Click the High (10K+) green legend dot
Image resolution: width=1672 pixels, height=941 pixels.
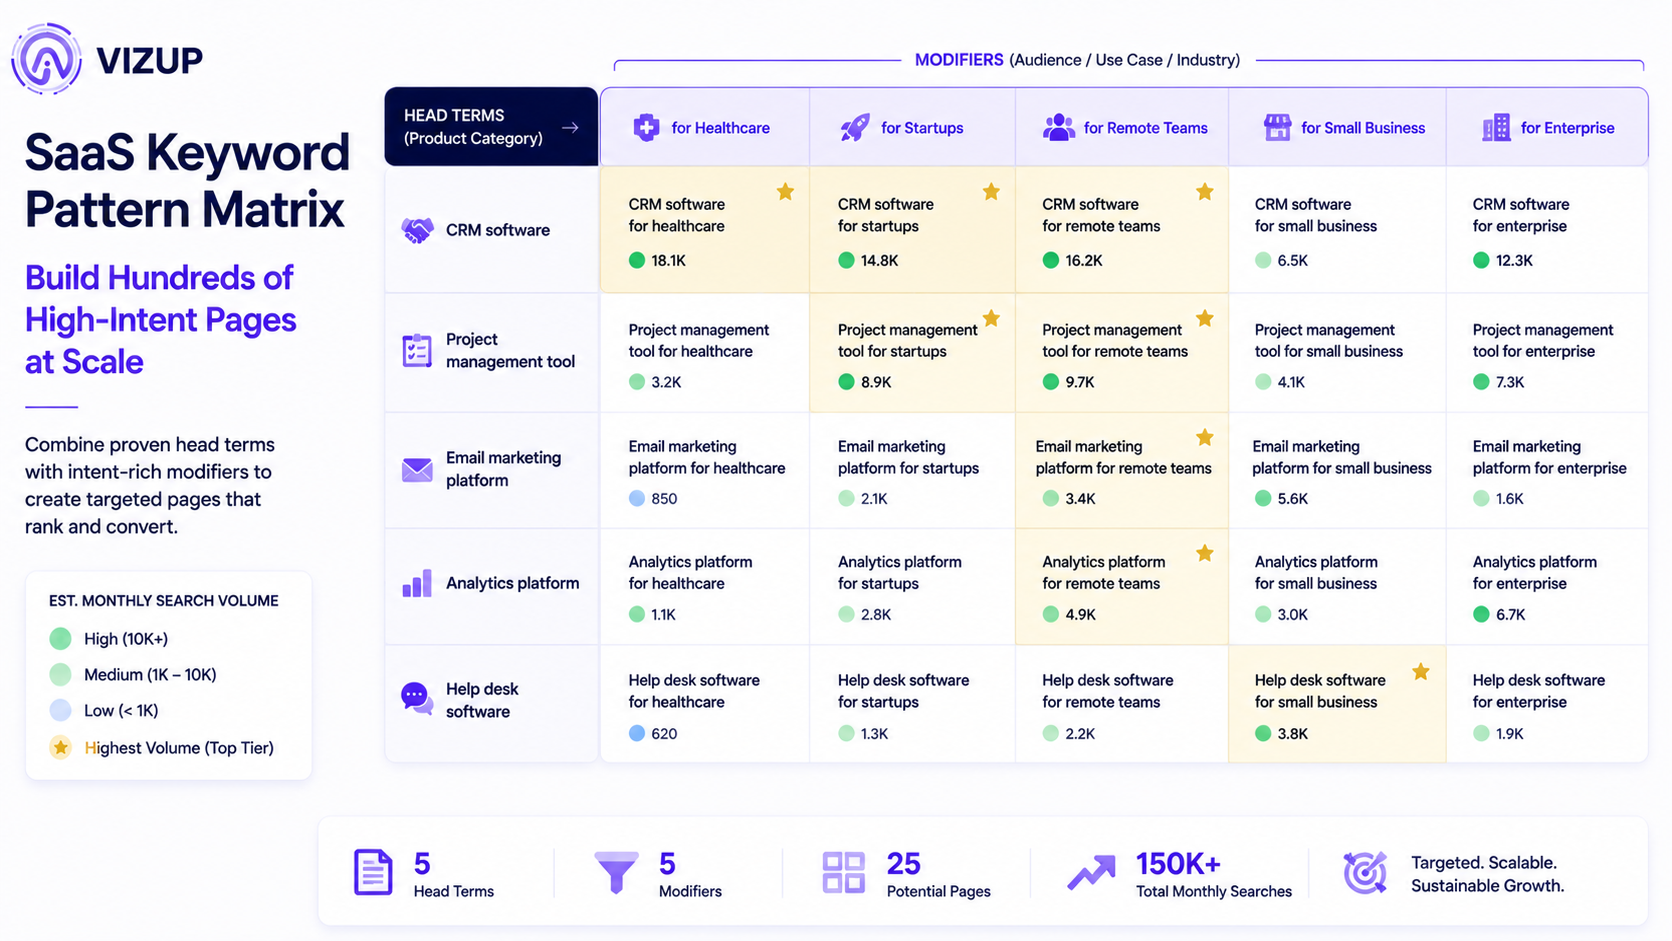click(x=61, y=638)
